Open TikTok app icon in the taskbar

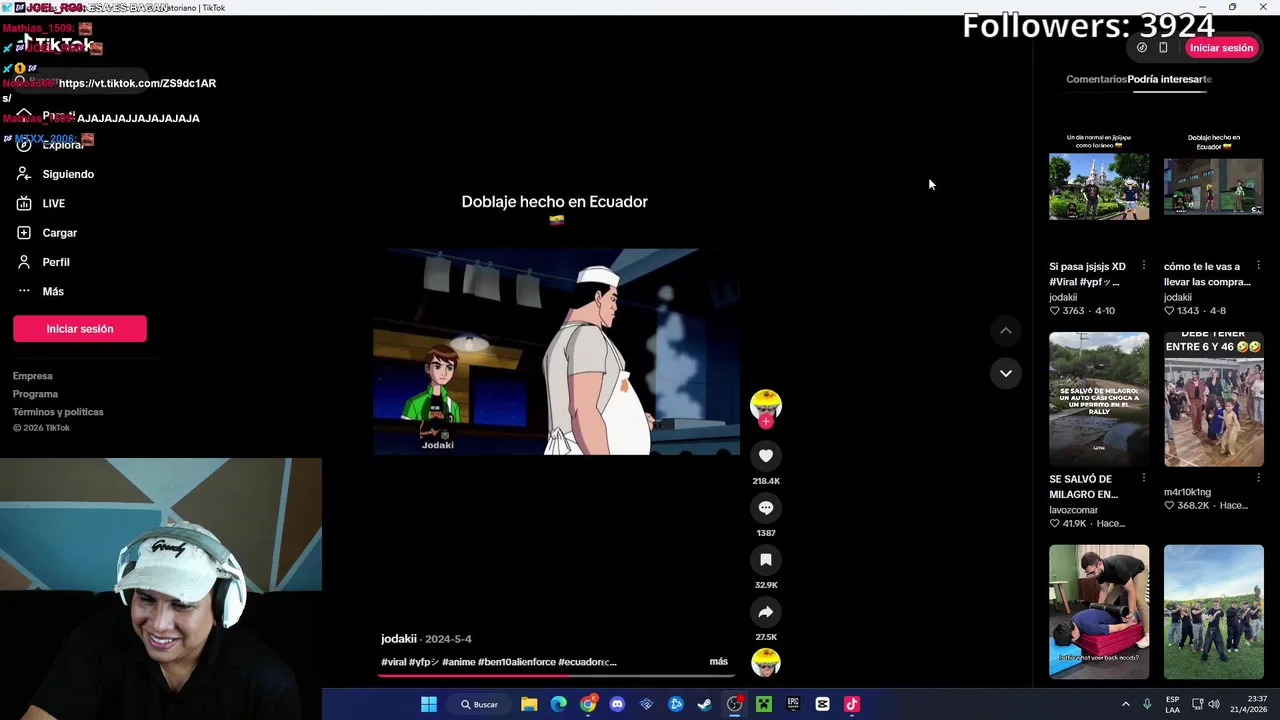tap(852, 704)
